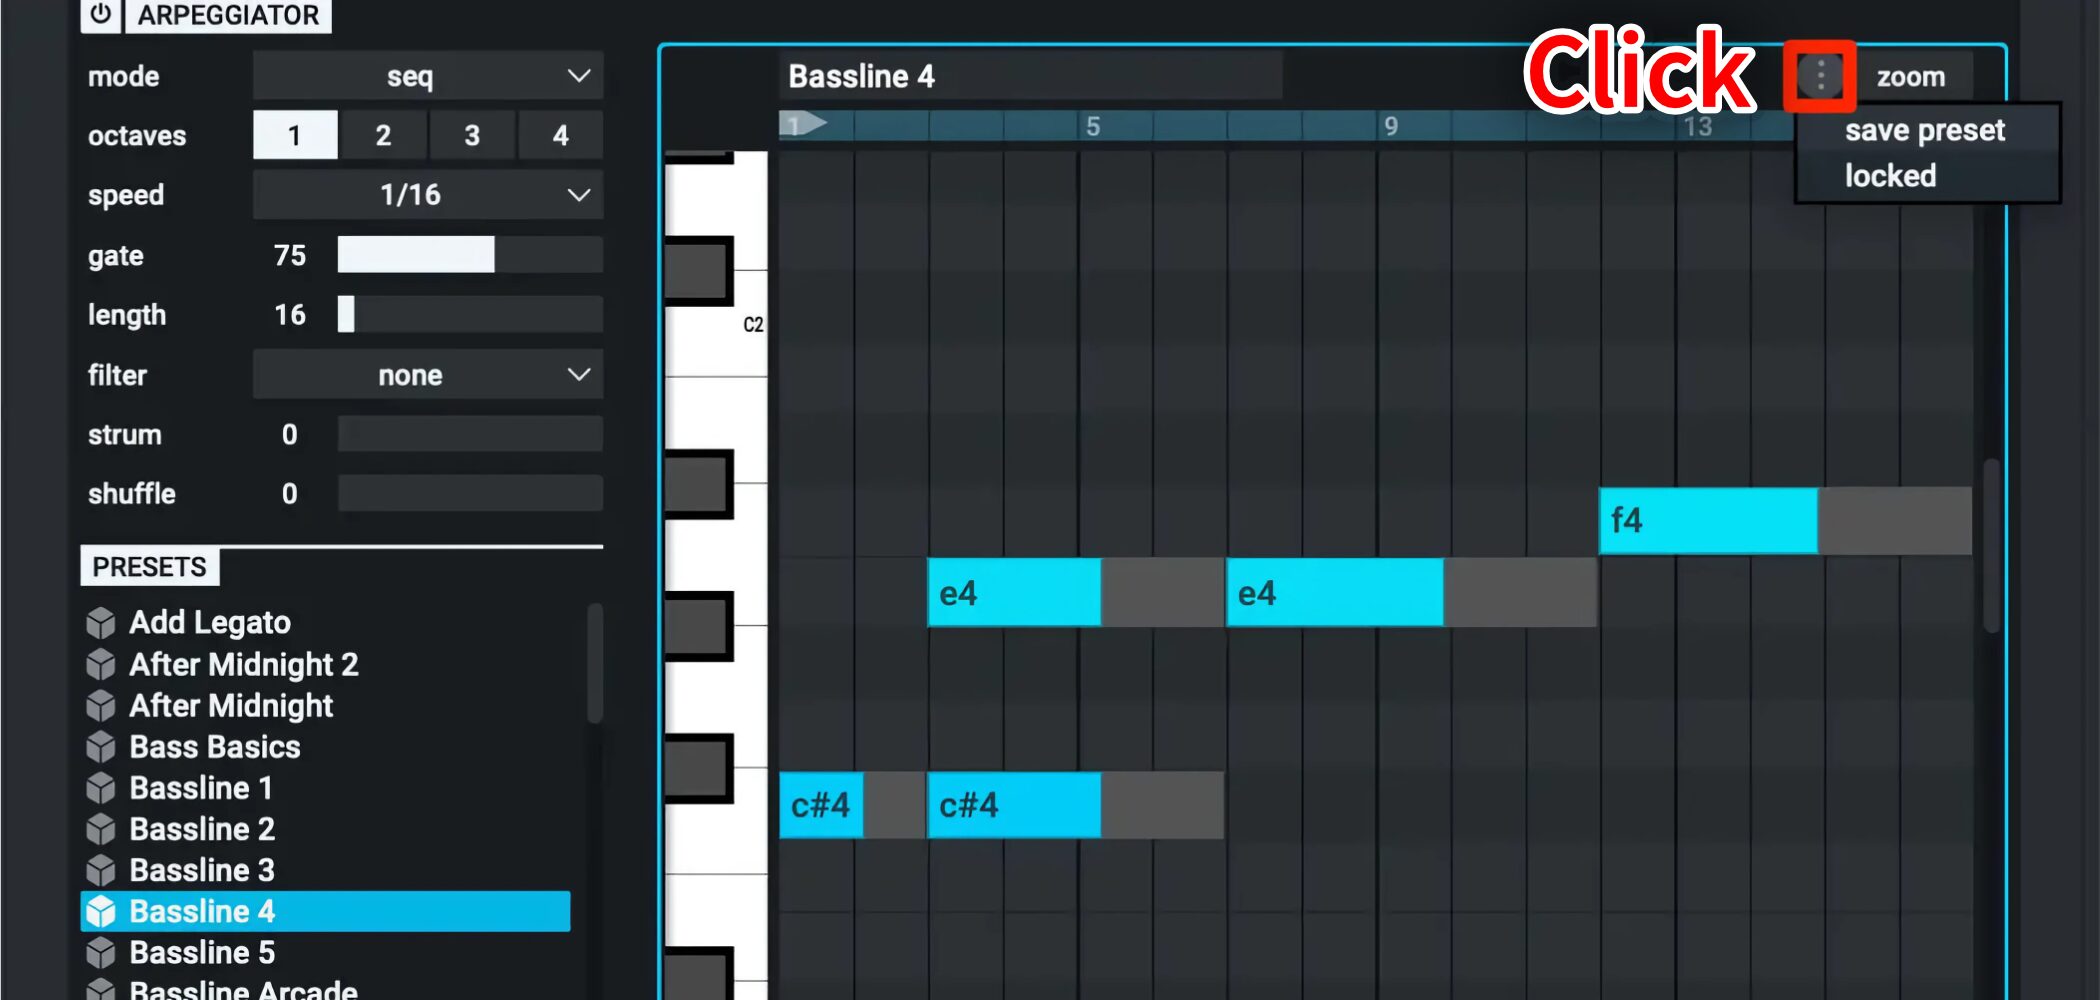
Task: Click the Bassline 4 pattern name field
Action: 1030,76
